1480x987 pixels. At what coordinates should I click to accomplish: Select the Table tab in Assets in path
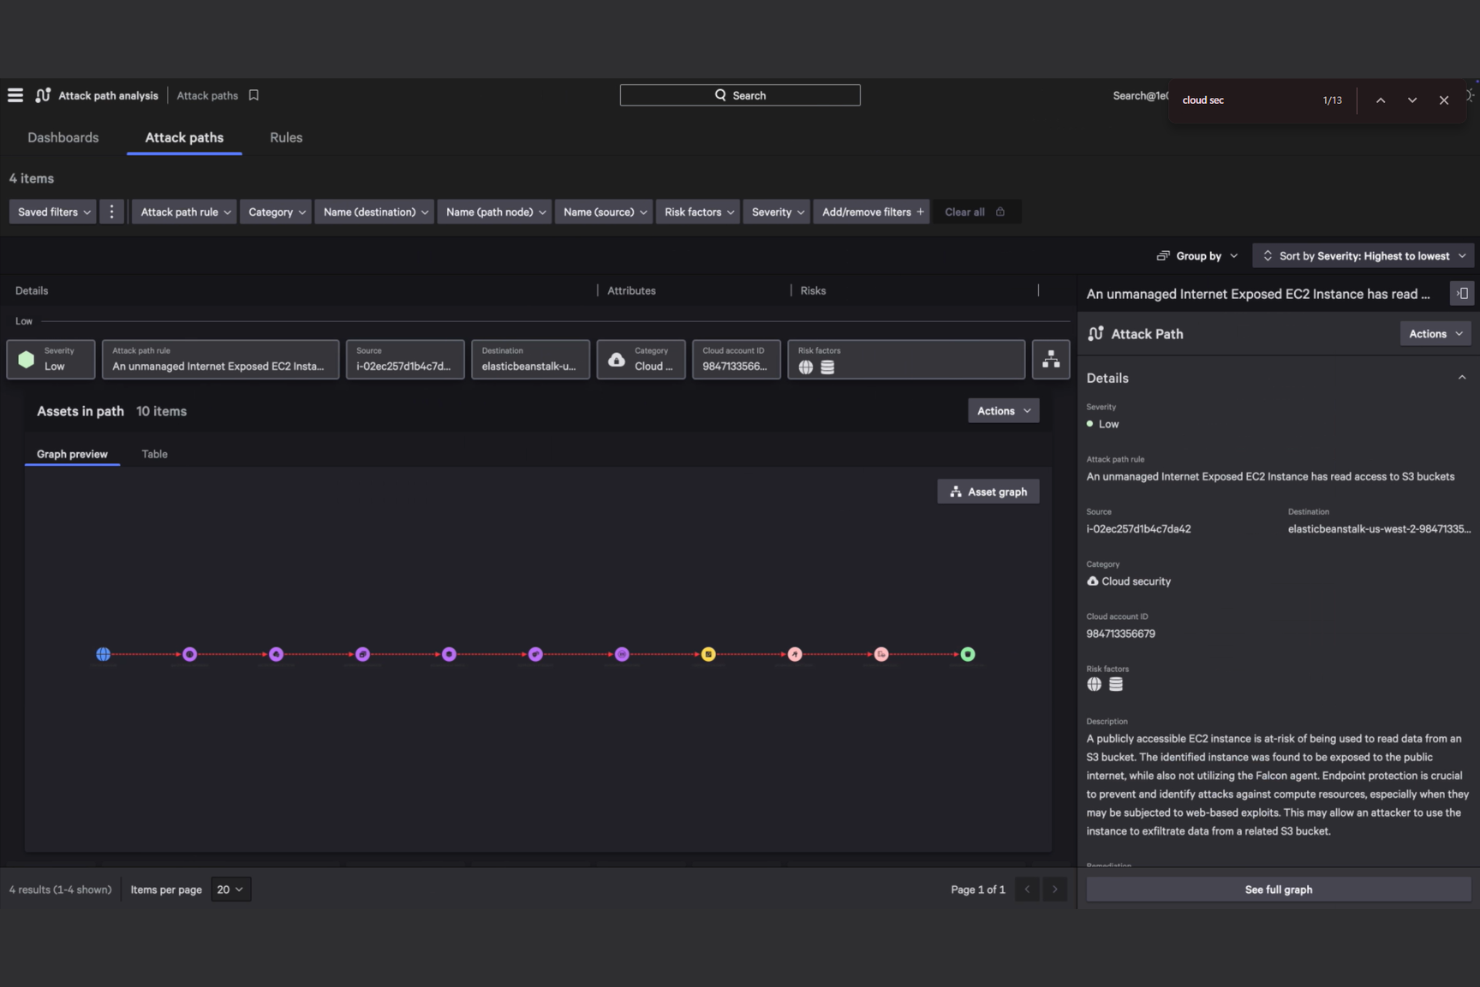154,453
